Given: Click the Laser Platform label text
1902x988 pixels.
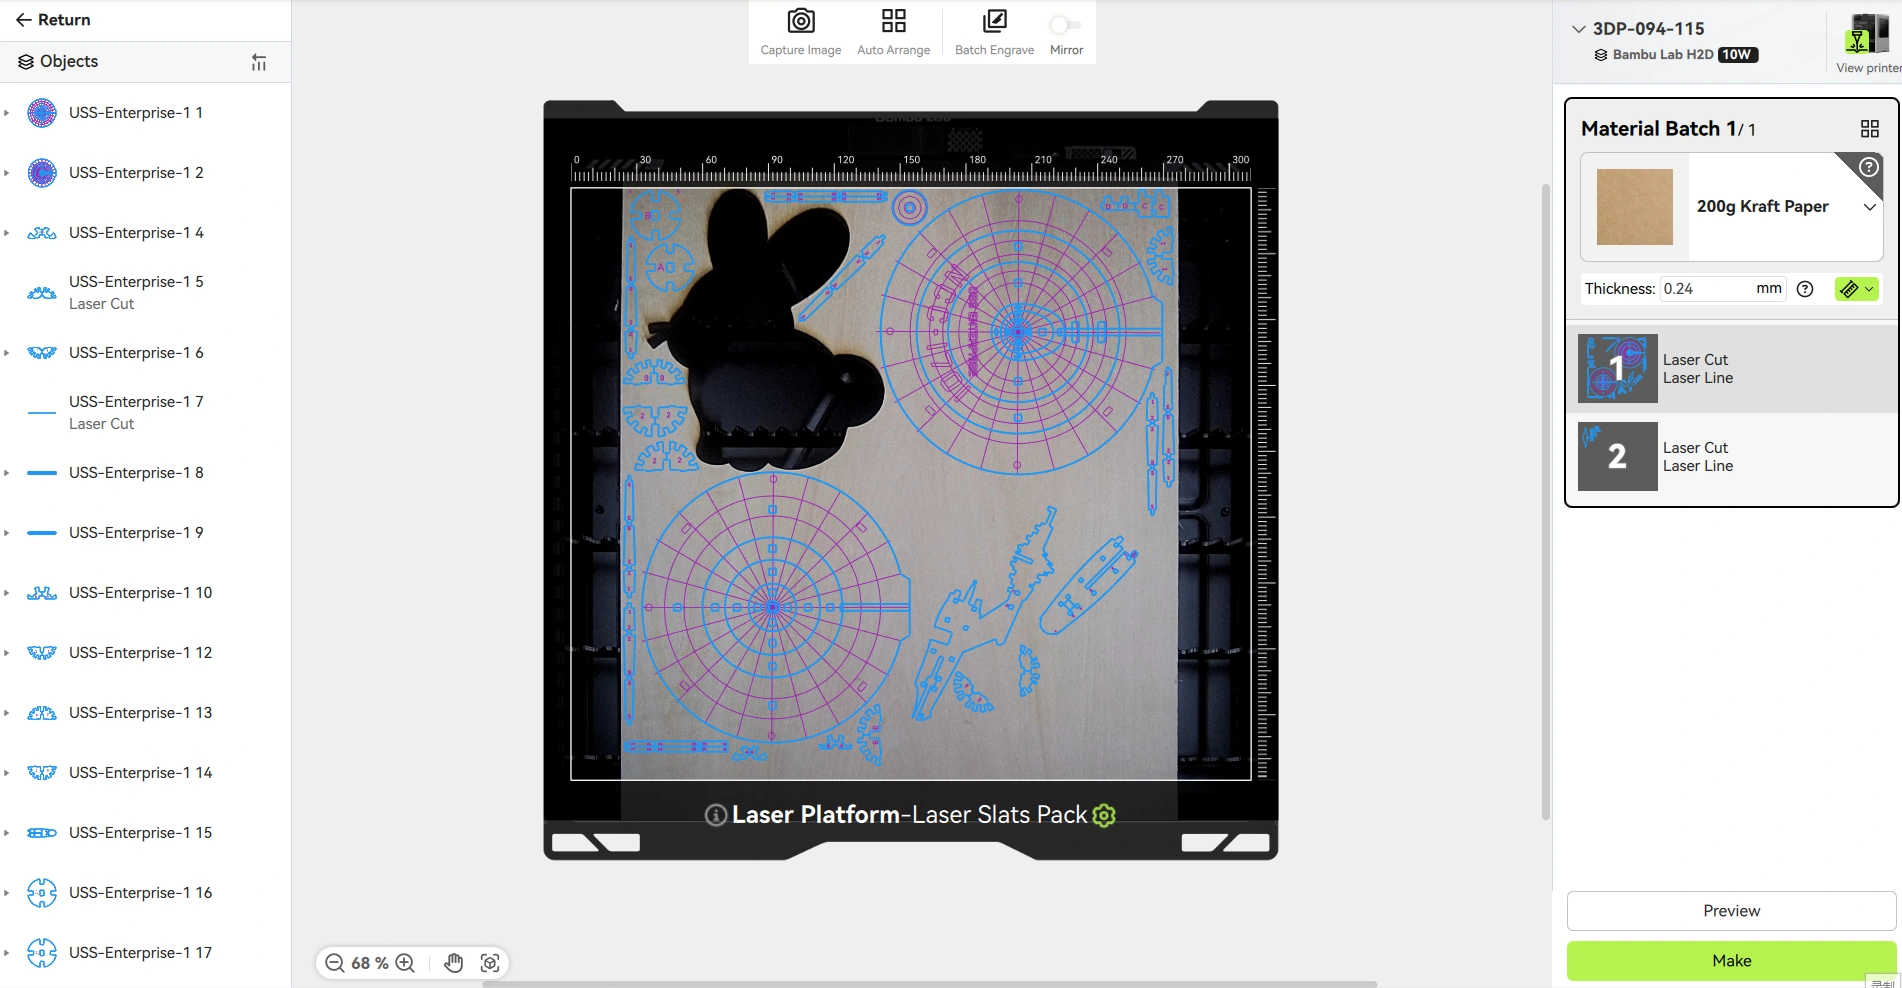Looking at the screenshot, I should click(816, 815).
